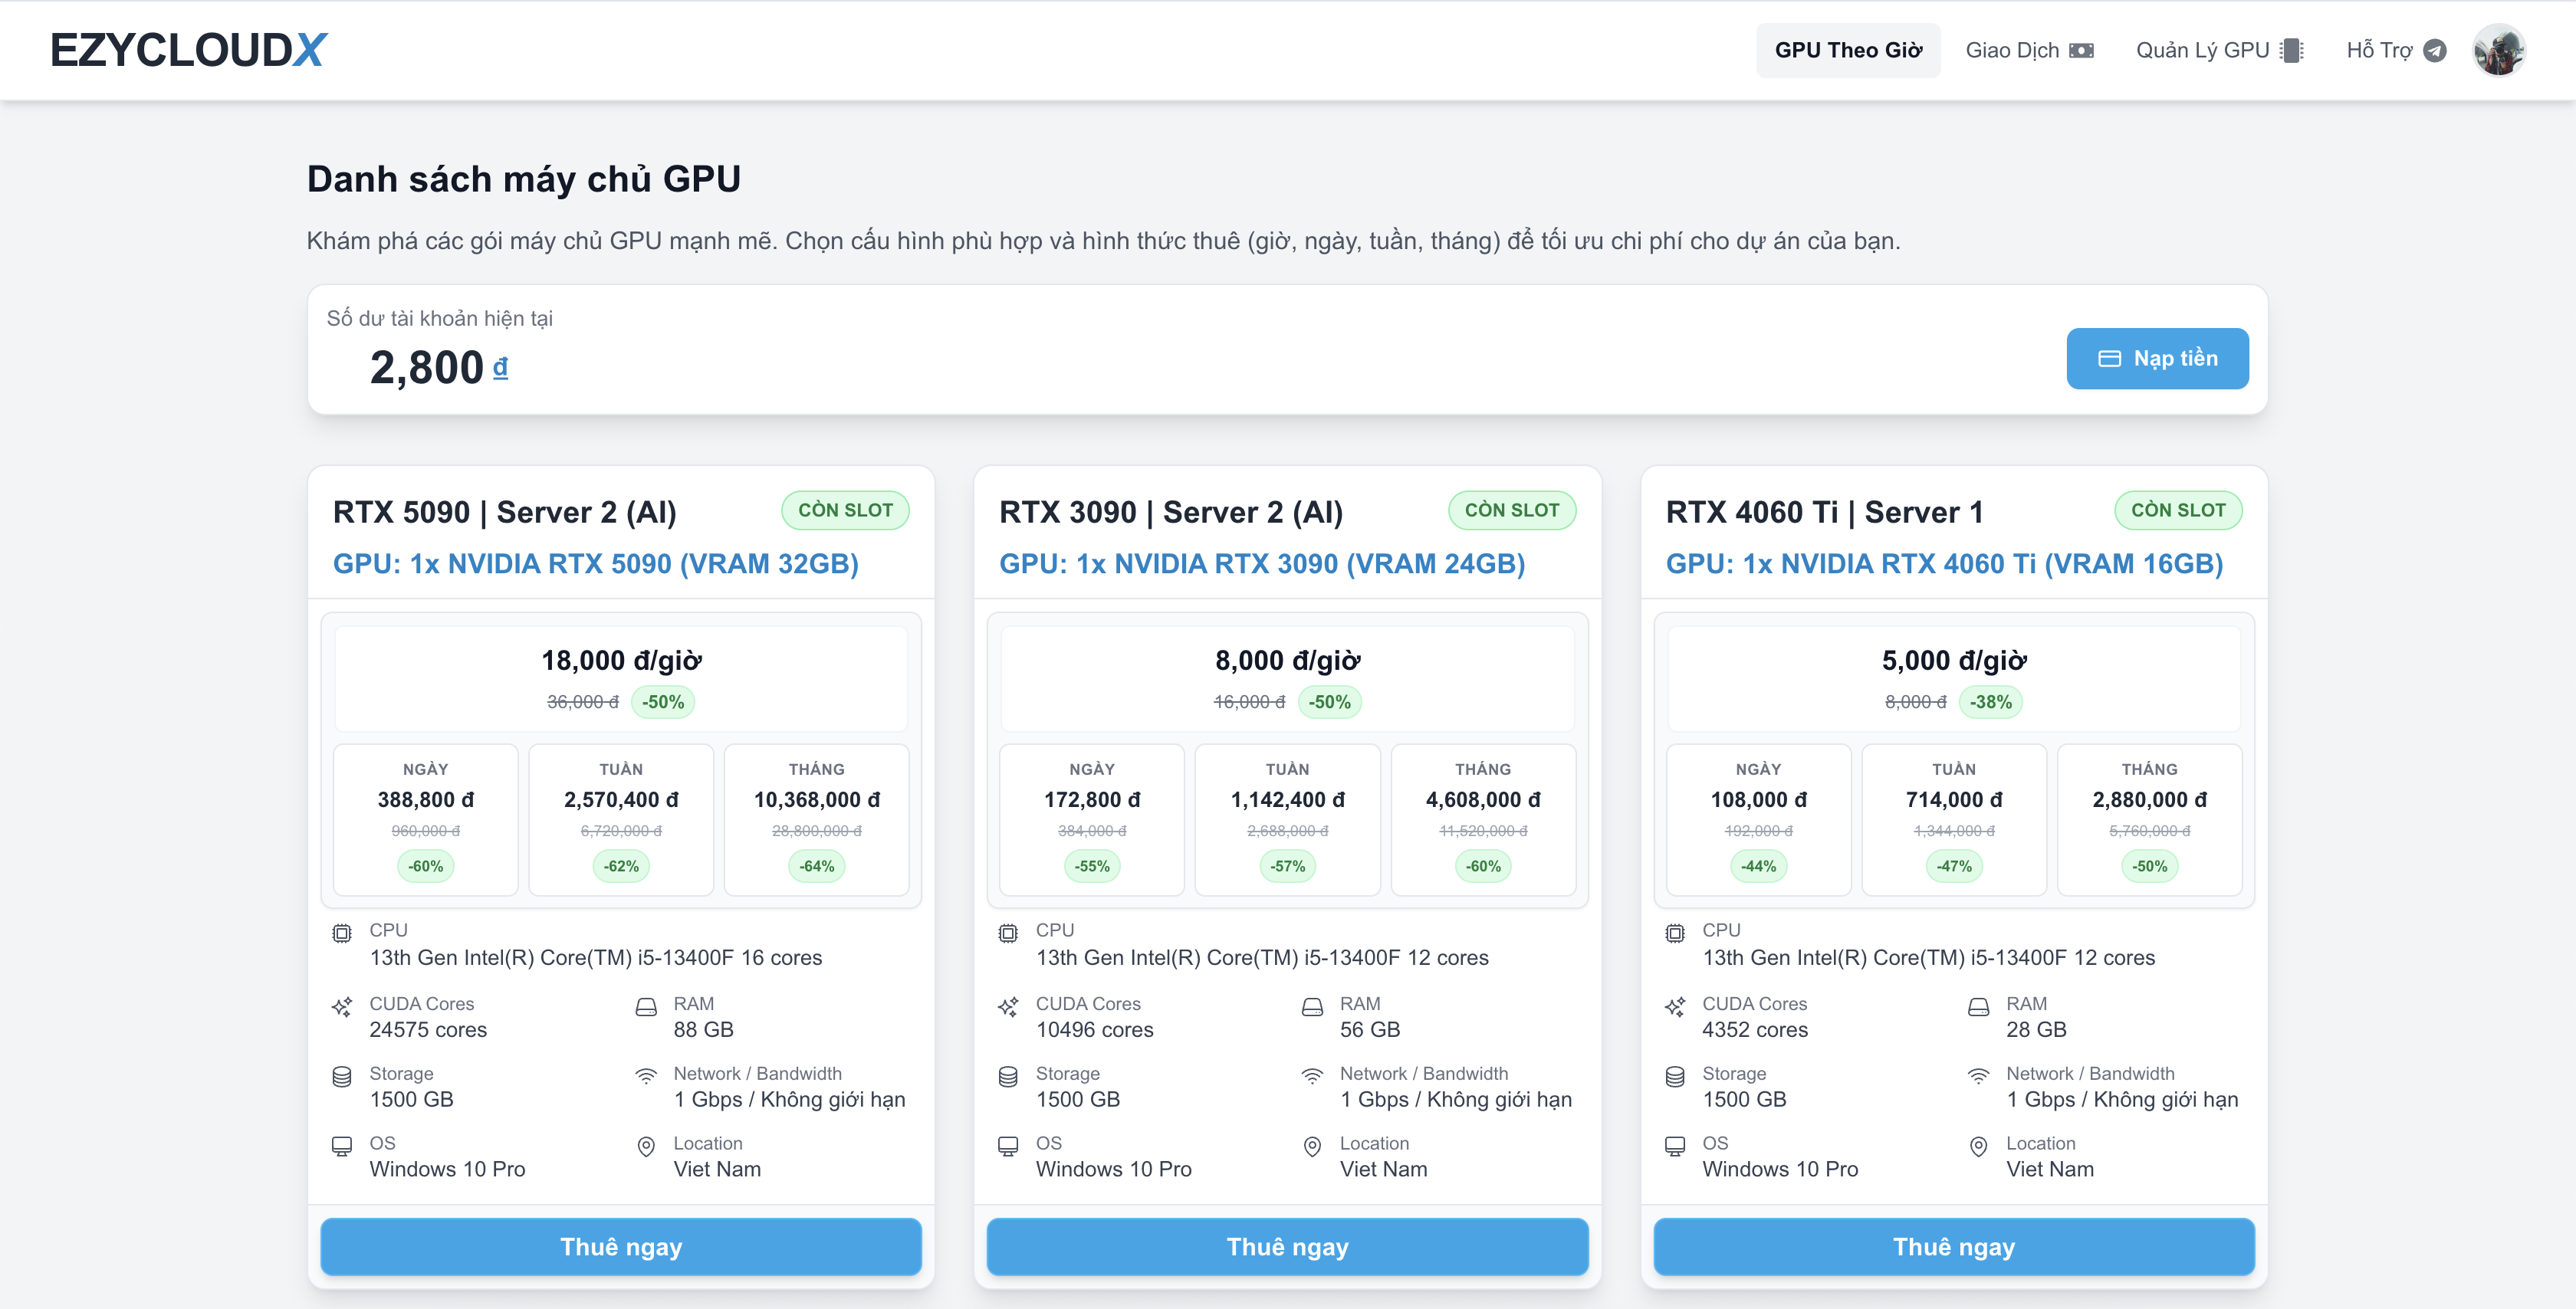Click the OS monitor icon on RTX 4060 Ti card
This screenshot has height=1309, width=2576.
click(x=1674, y=1146)
